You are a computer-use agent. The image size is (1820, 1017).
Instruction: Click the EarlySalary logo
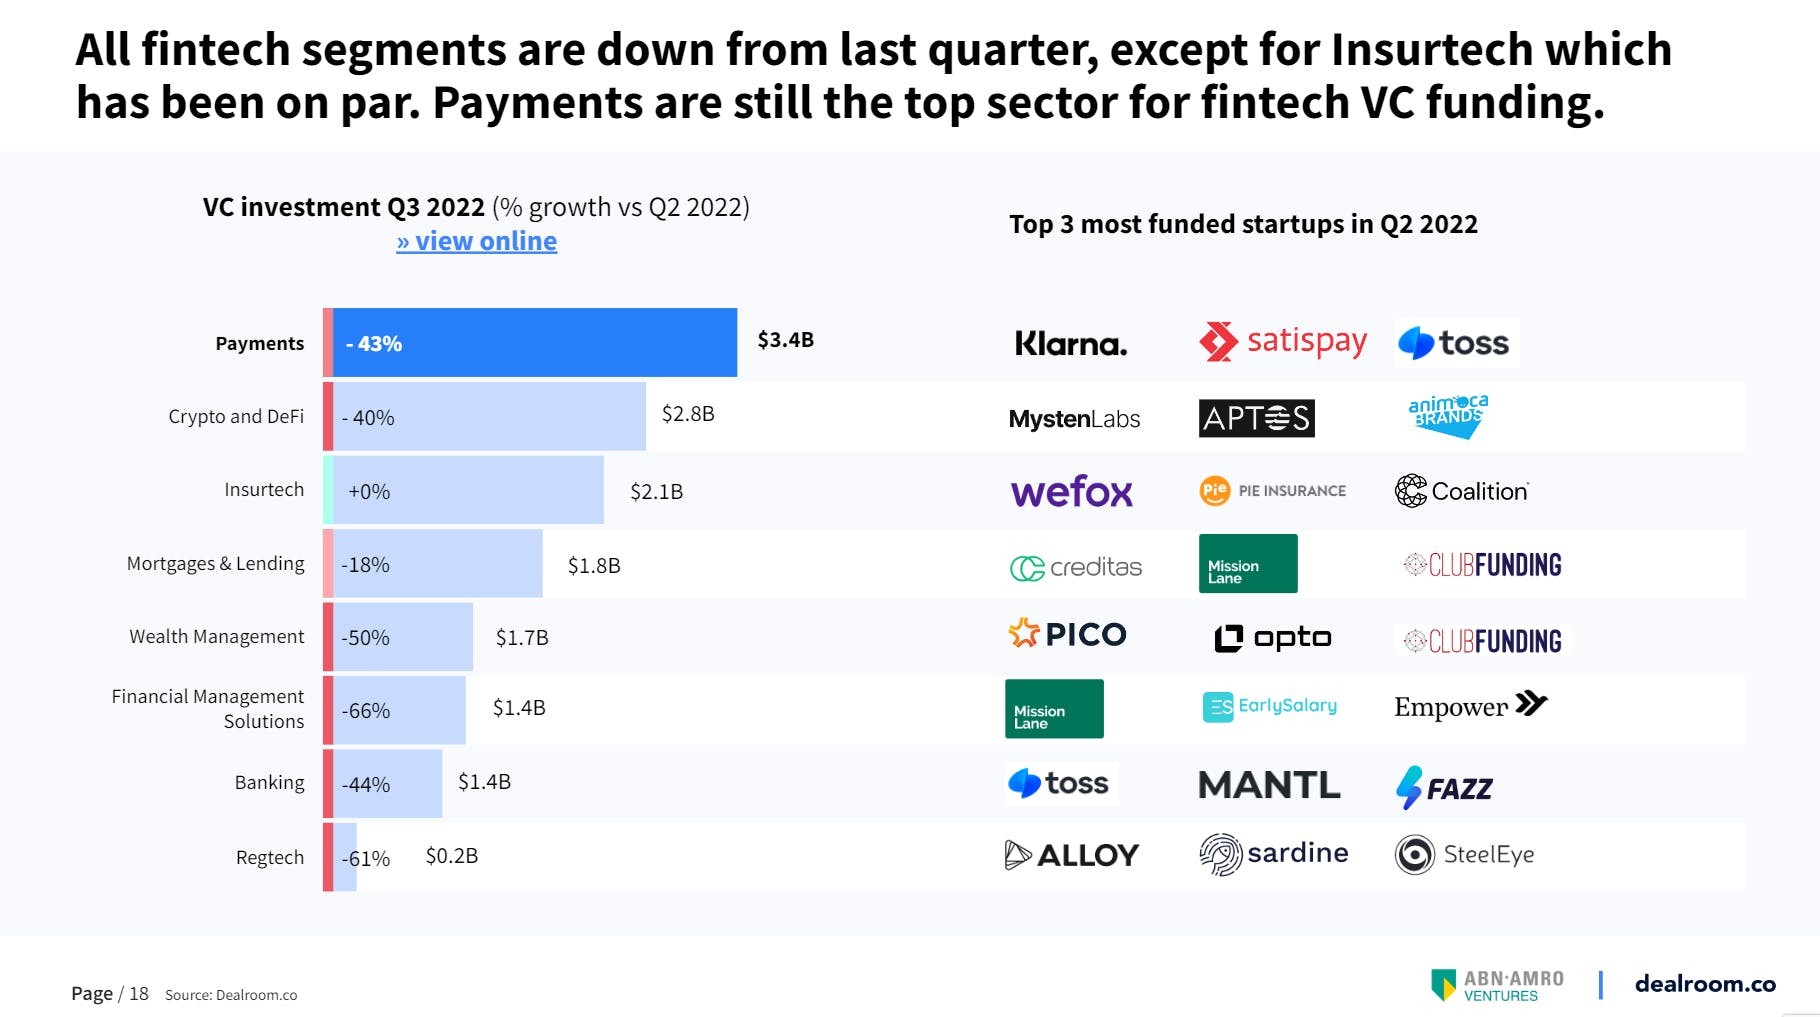pyautogui.click(x=1269, y=706)
